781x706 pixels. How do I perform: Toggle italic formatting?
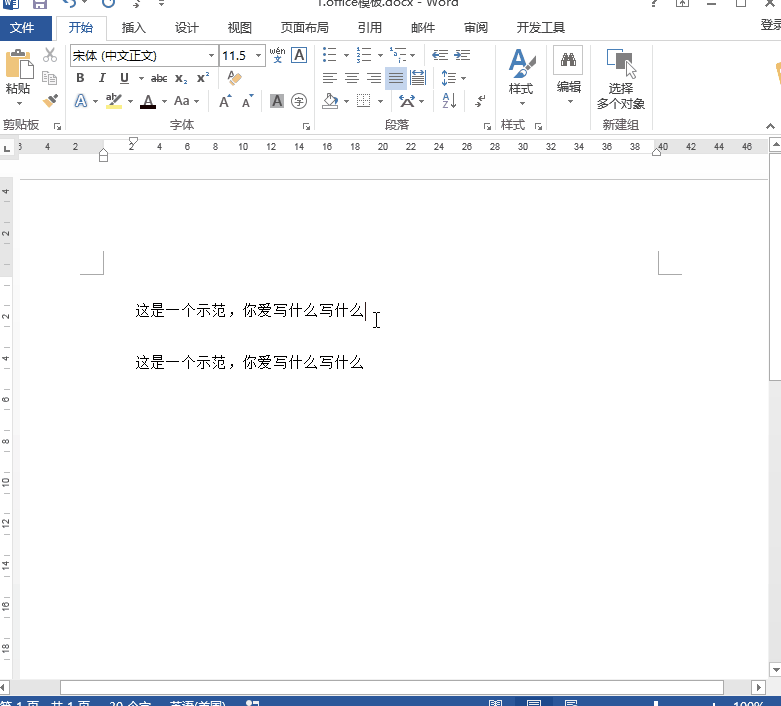101,78
